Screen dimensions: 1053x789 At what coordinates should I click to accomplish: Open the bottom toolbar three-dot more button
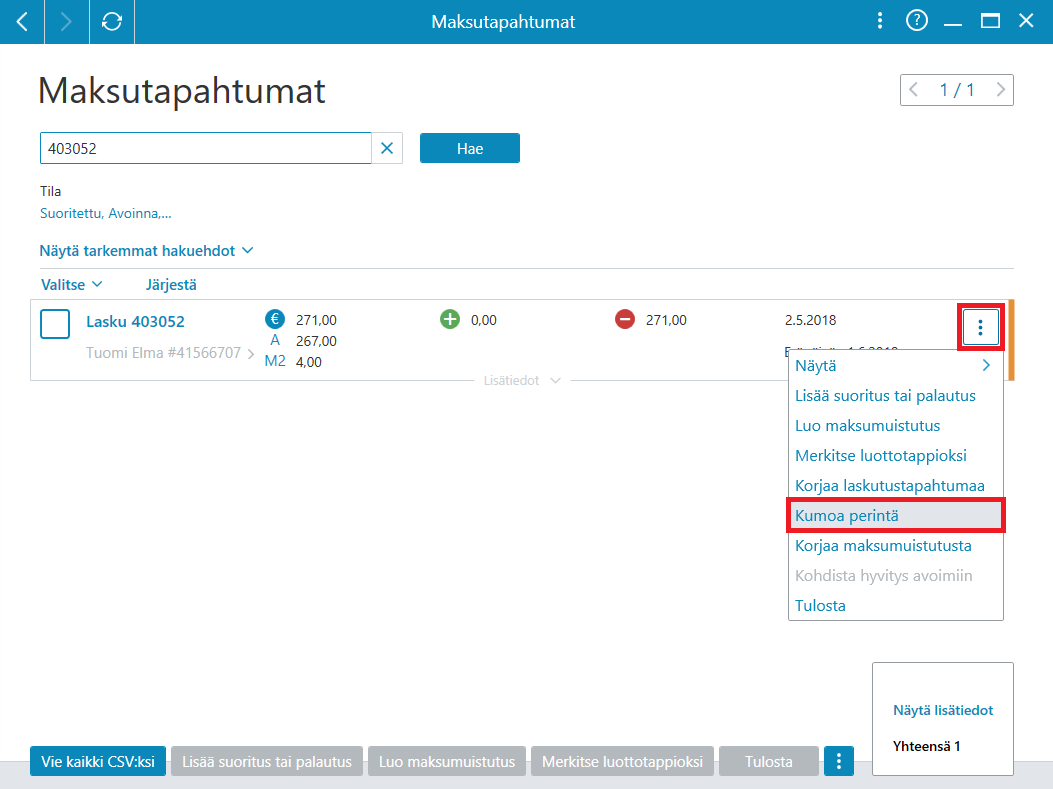839,761
